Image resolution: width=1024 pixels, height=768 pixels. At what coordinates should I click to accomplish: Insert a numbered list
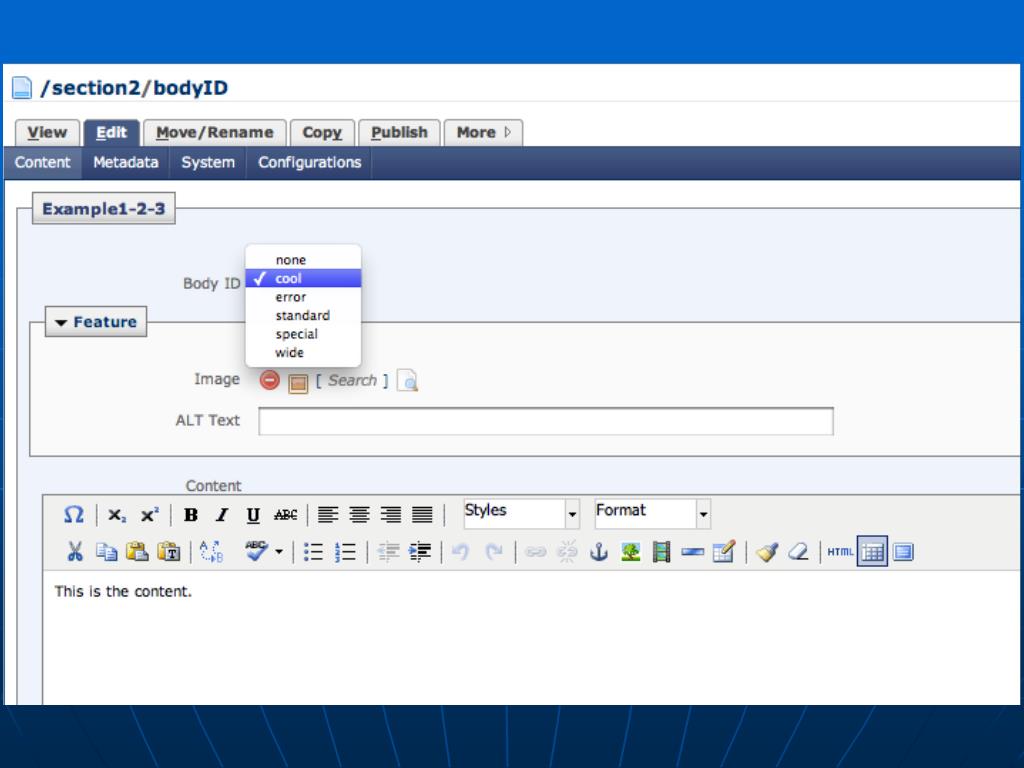coord(345,552)
